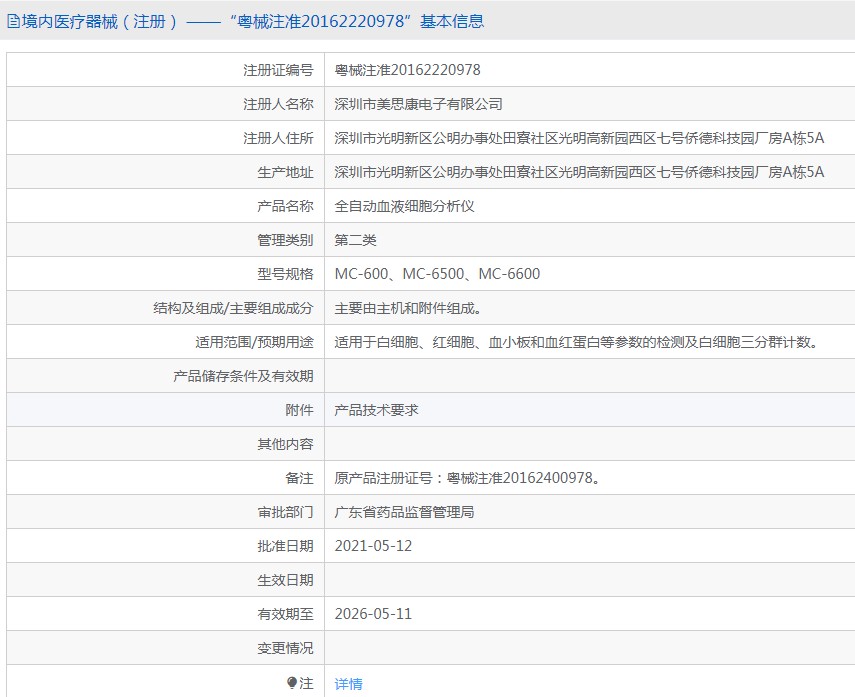Click the 结构及组成/主要组成成分 label
The height and width of the screenshot is (697, 855).
233,308
